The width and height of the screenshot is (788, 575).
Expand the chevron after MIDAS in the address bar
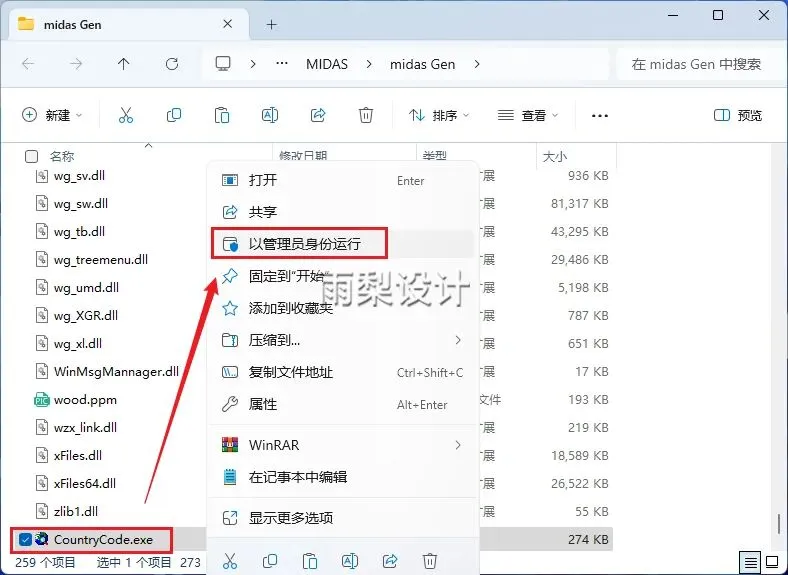click(369, 64)
